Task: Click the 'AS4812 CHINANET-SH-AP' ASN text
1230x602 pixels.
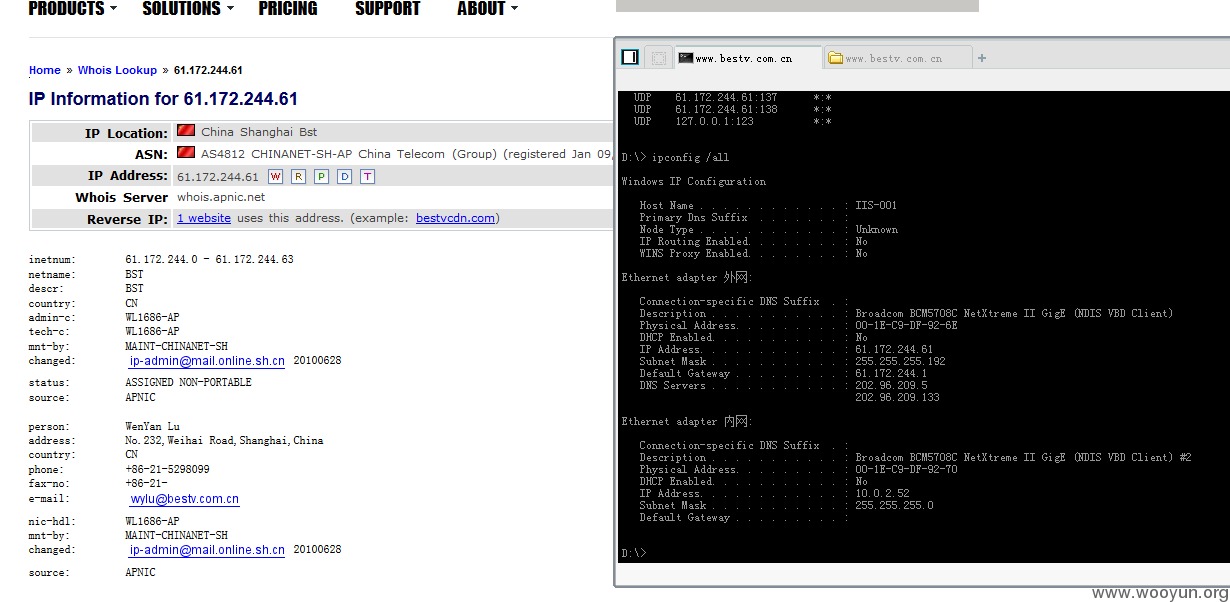Action: [276, 154]
